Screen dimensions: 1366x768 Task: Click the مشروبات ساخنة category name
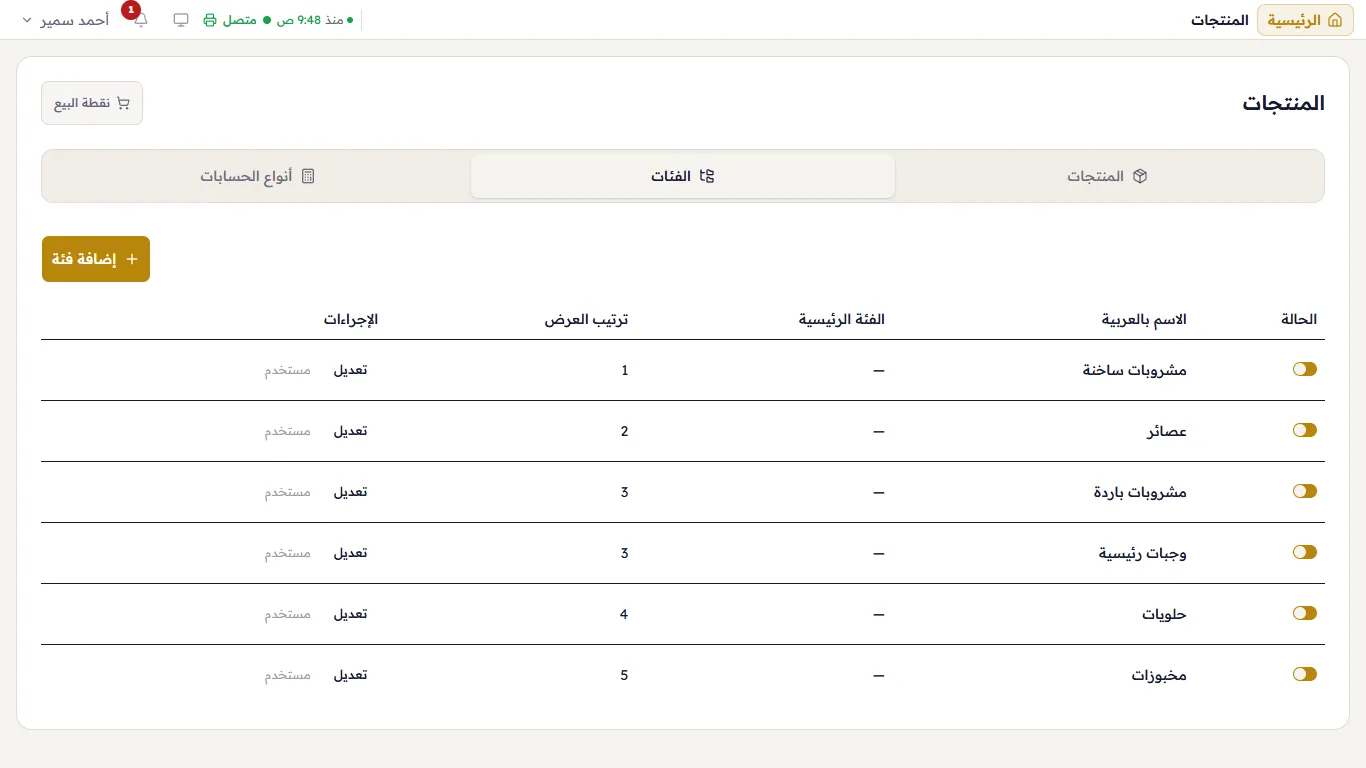1134,370
